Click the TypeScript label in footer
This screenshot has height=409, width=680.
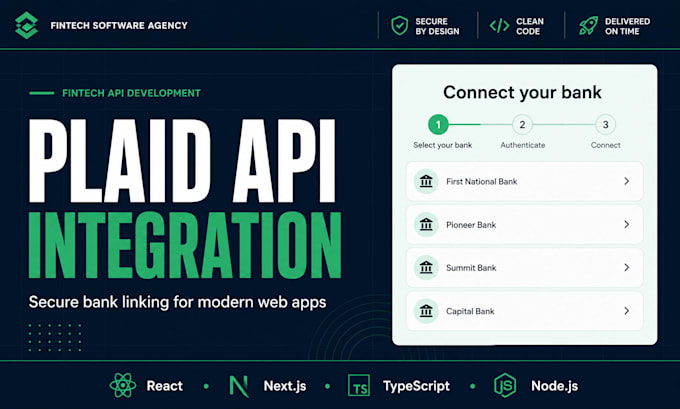point(416,386)
